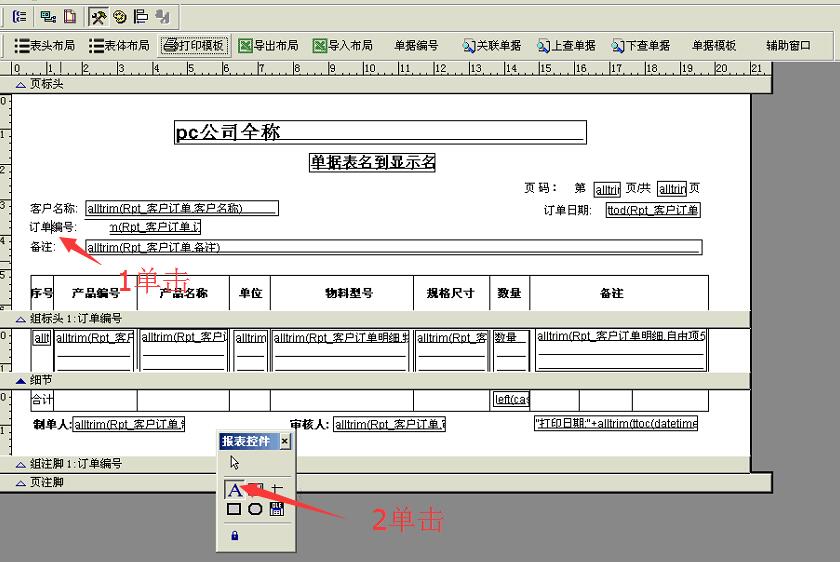Select the OLE Picture bound control tool
This screenshot has width=840, height=562.
277,509
